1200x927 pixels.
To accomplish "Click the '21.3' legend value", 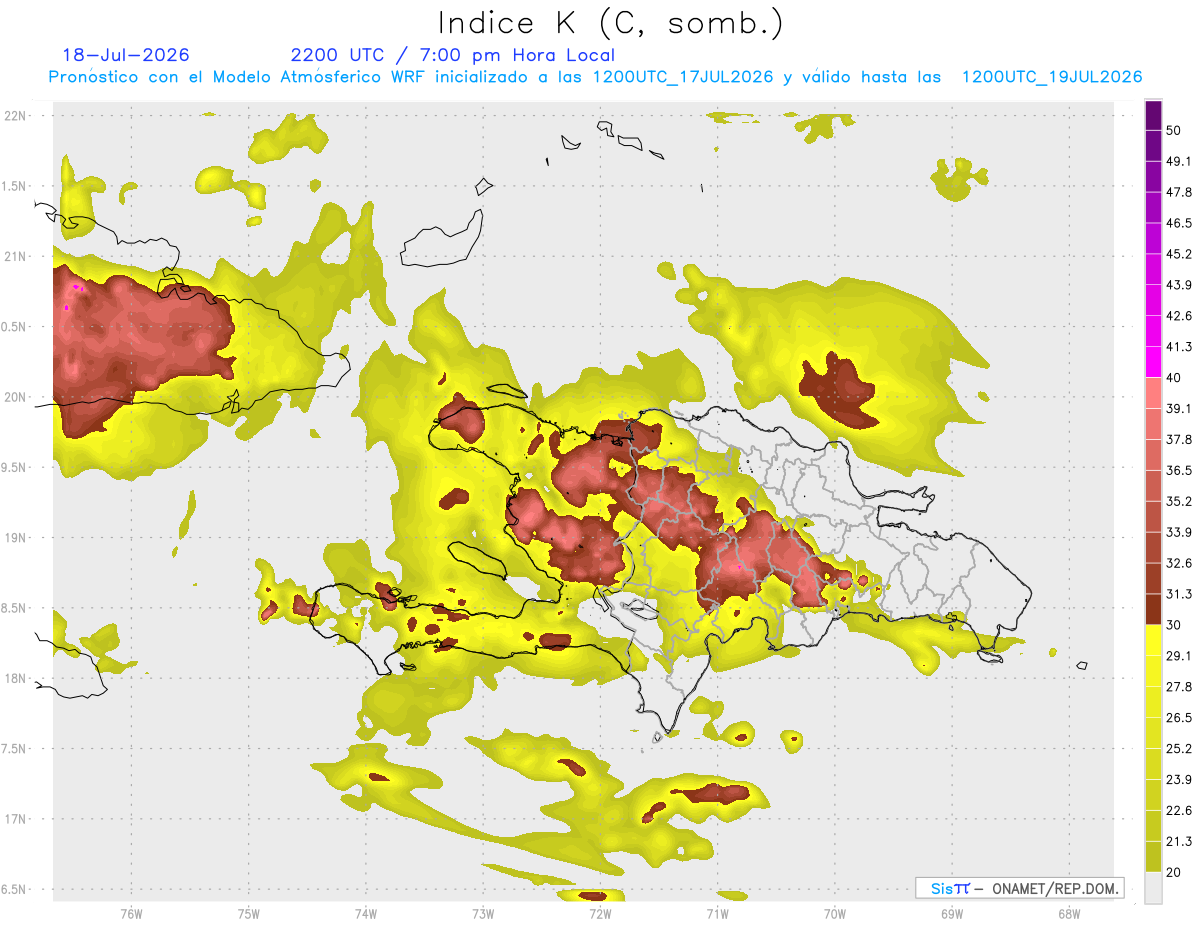I will click(x=1179, y=842).
